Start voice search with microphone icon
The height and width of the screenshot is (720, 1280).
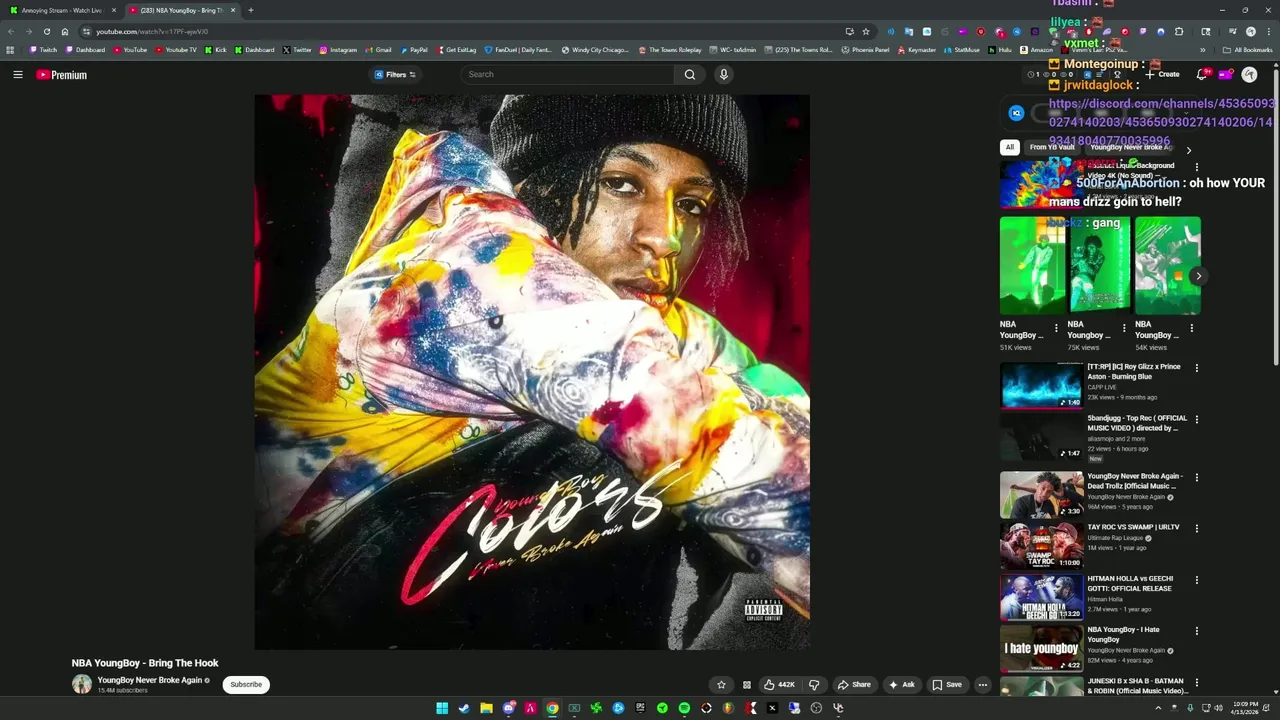tap(723, 74)
